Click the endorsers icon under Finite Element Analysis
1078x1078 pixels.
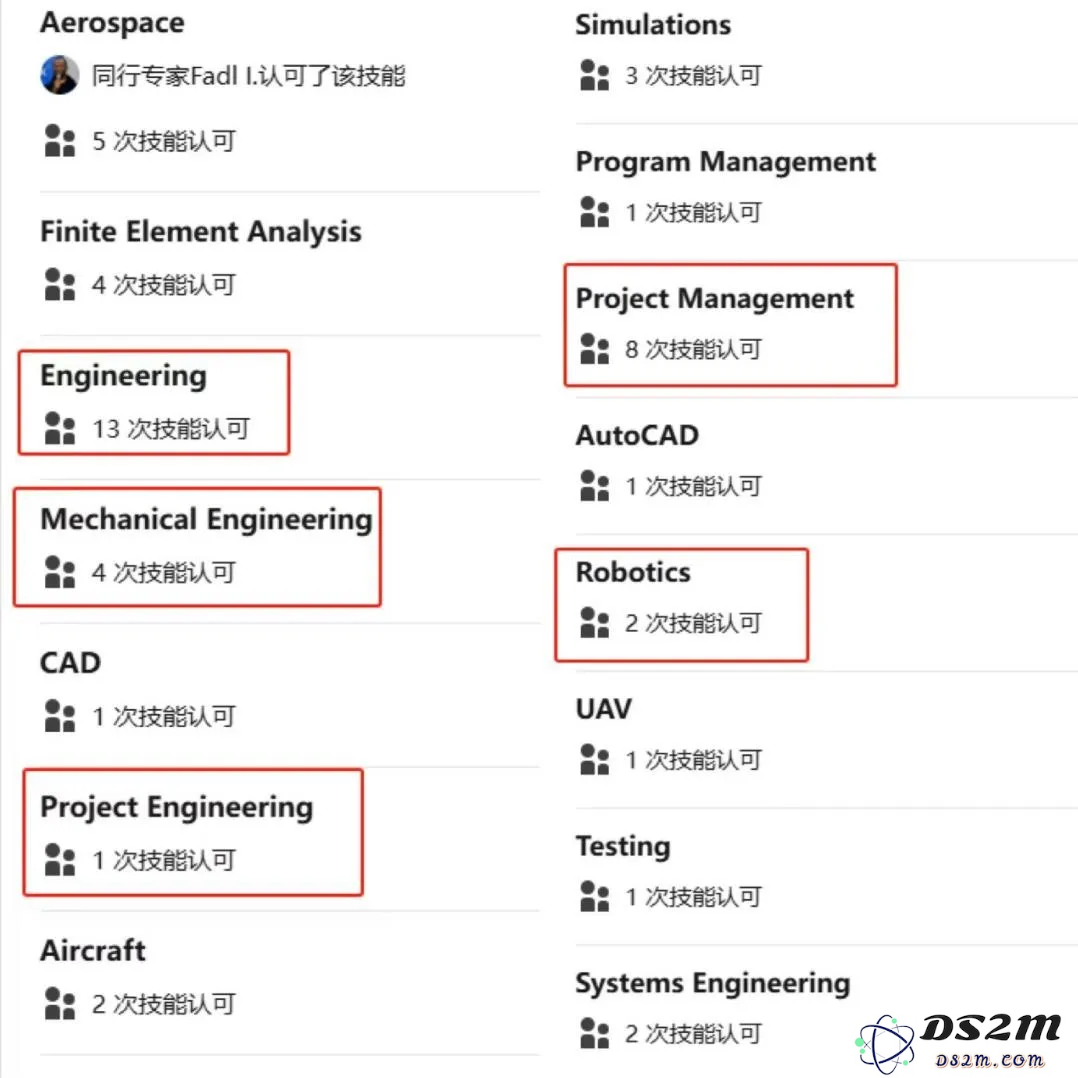click(x=59, y=285)
